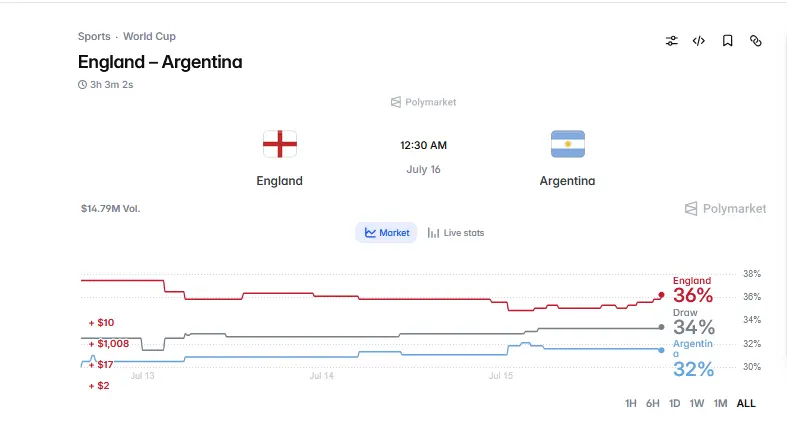Click the England 36% line endpoint
787x421 pixels.
(662, 295)
